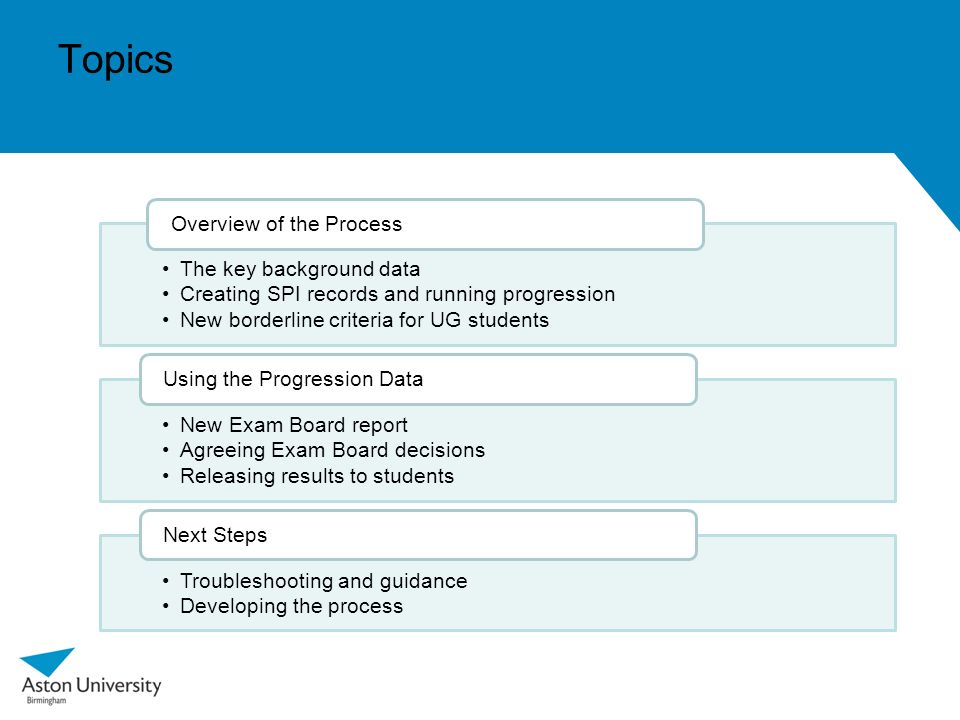The image size is (960, 720).
Task: Select 'Troubleshooting and guidance' bullet
Action: click(323, 580)
